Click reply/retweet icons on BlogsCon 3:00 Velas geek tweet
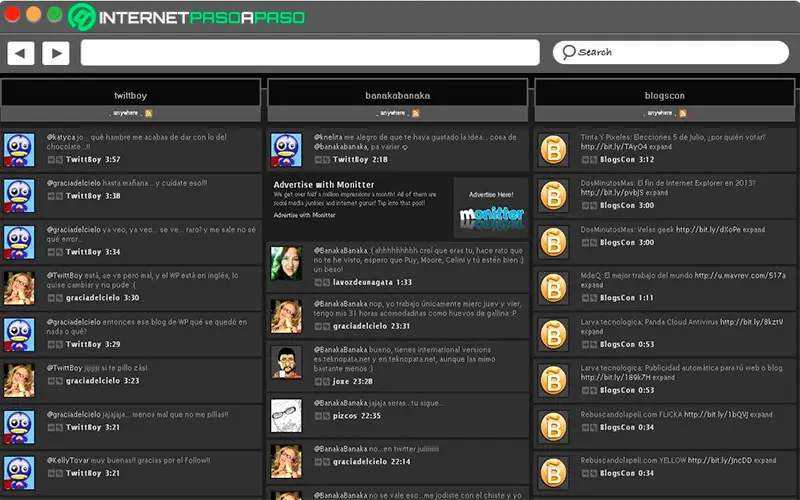This screenshot has width=800, height=500. point(589,243)
